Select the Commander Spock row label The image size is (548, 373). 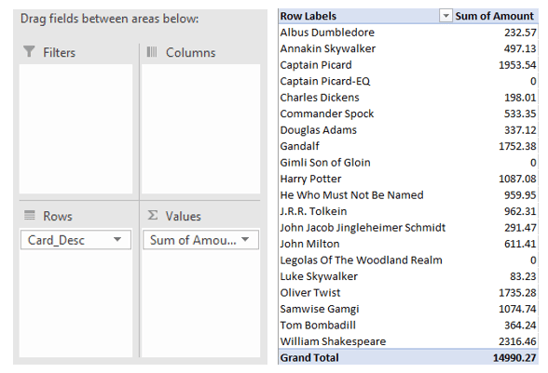click(327, 113)
